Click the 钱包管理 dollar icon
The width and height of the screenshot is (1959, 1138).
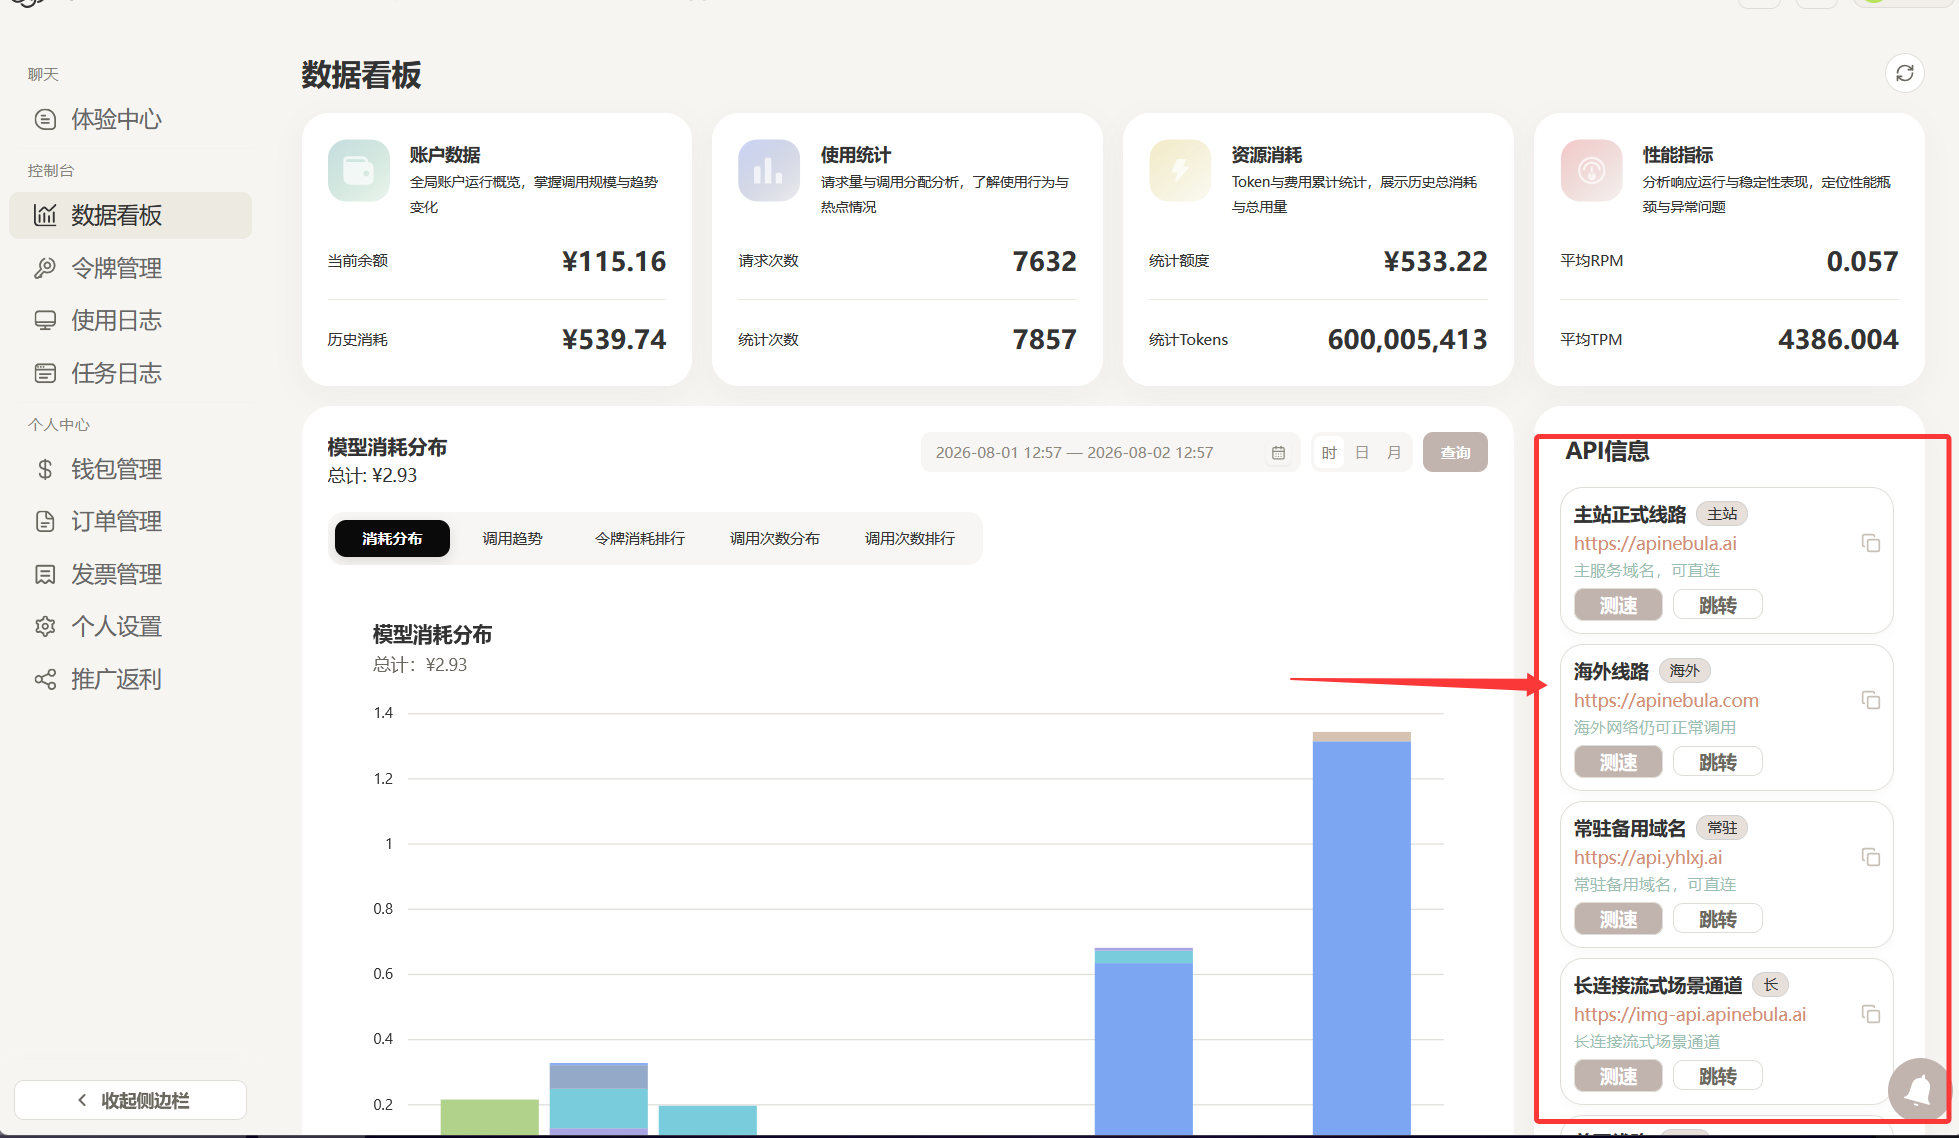(x=45, y=469)
